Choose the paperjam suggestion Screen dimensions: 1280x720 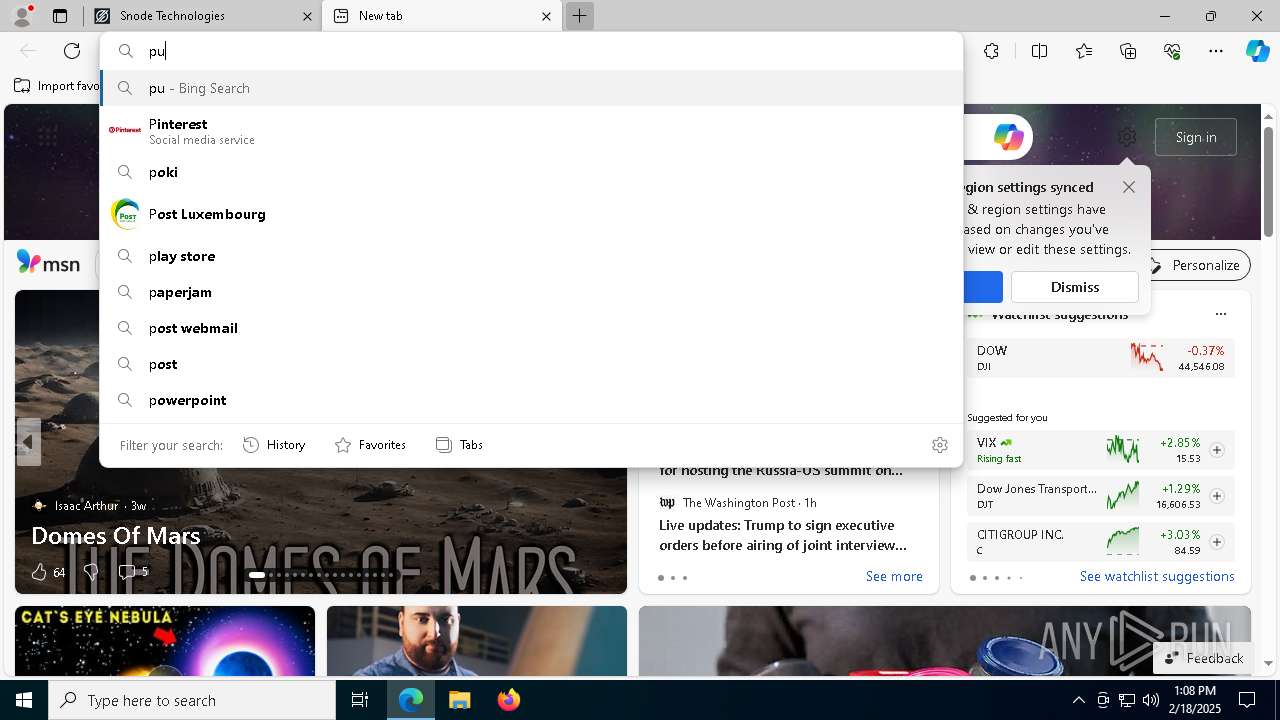(x=531, y=292)
